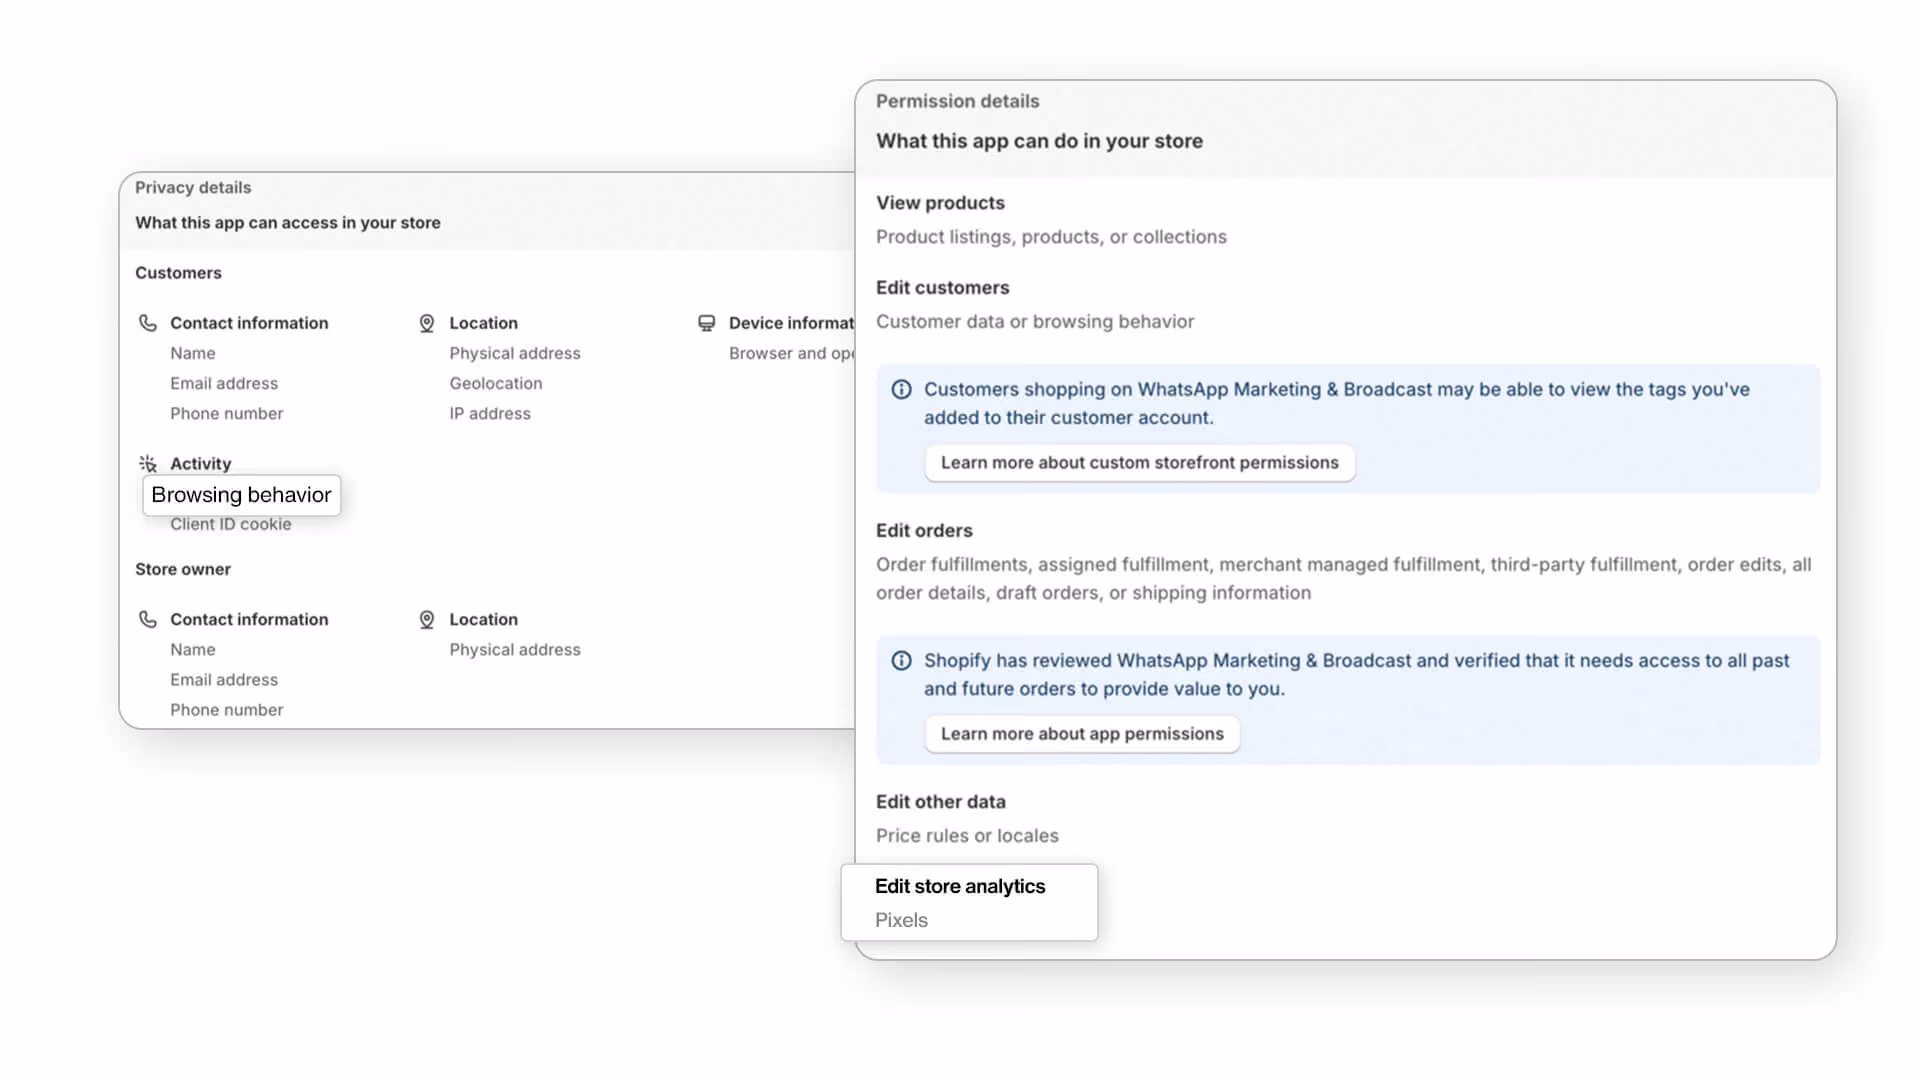1920x1080 pixels.
Task: Click Physical address under Customers Location
Action: click(515, 353)
